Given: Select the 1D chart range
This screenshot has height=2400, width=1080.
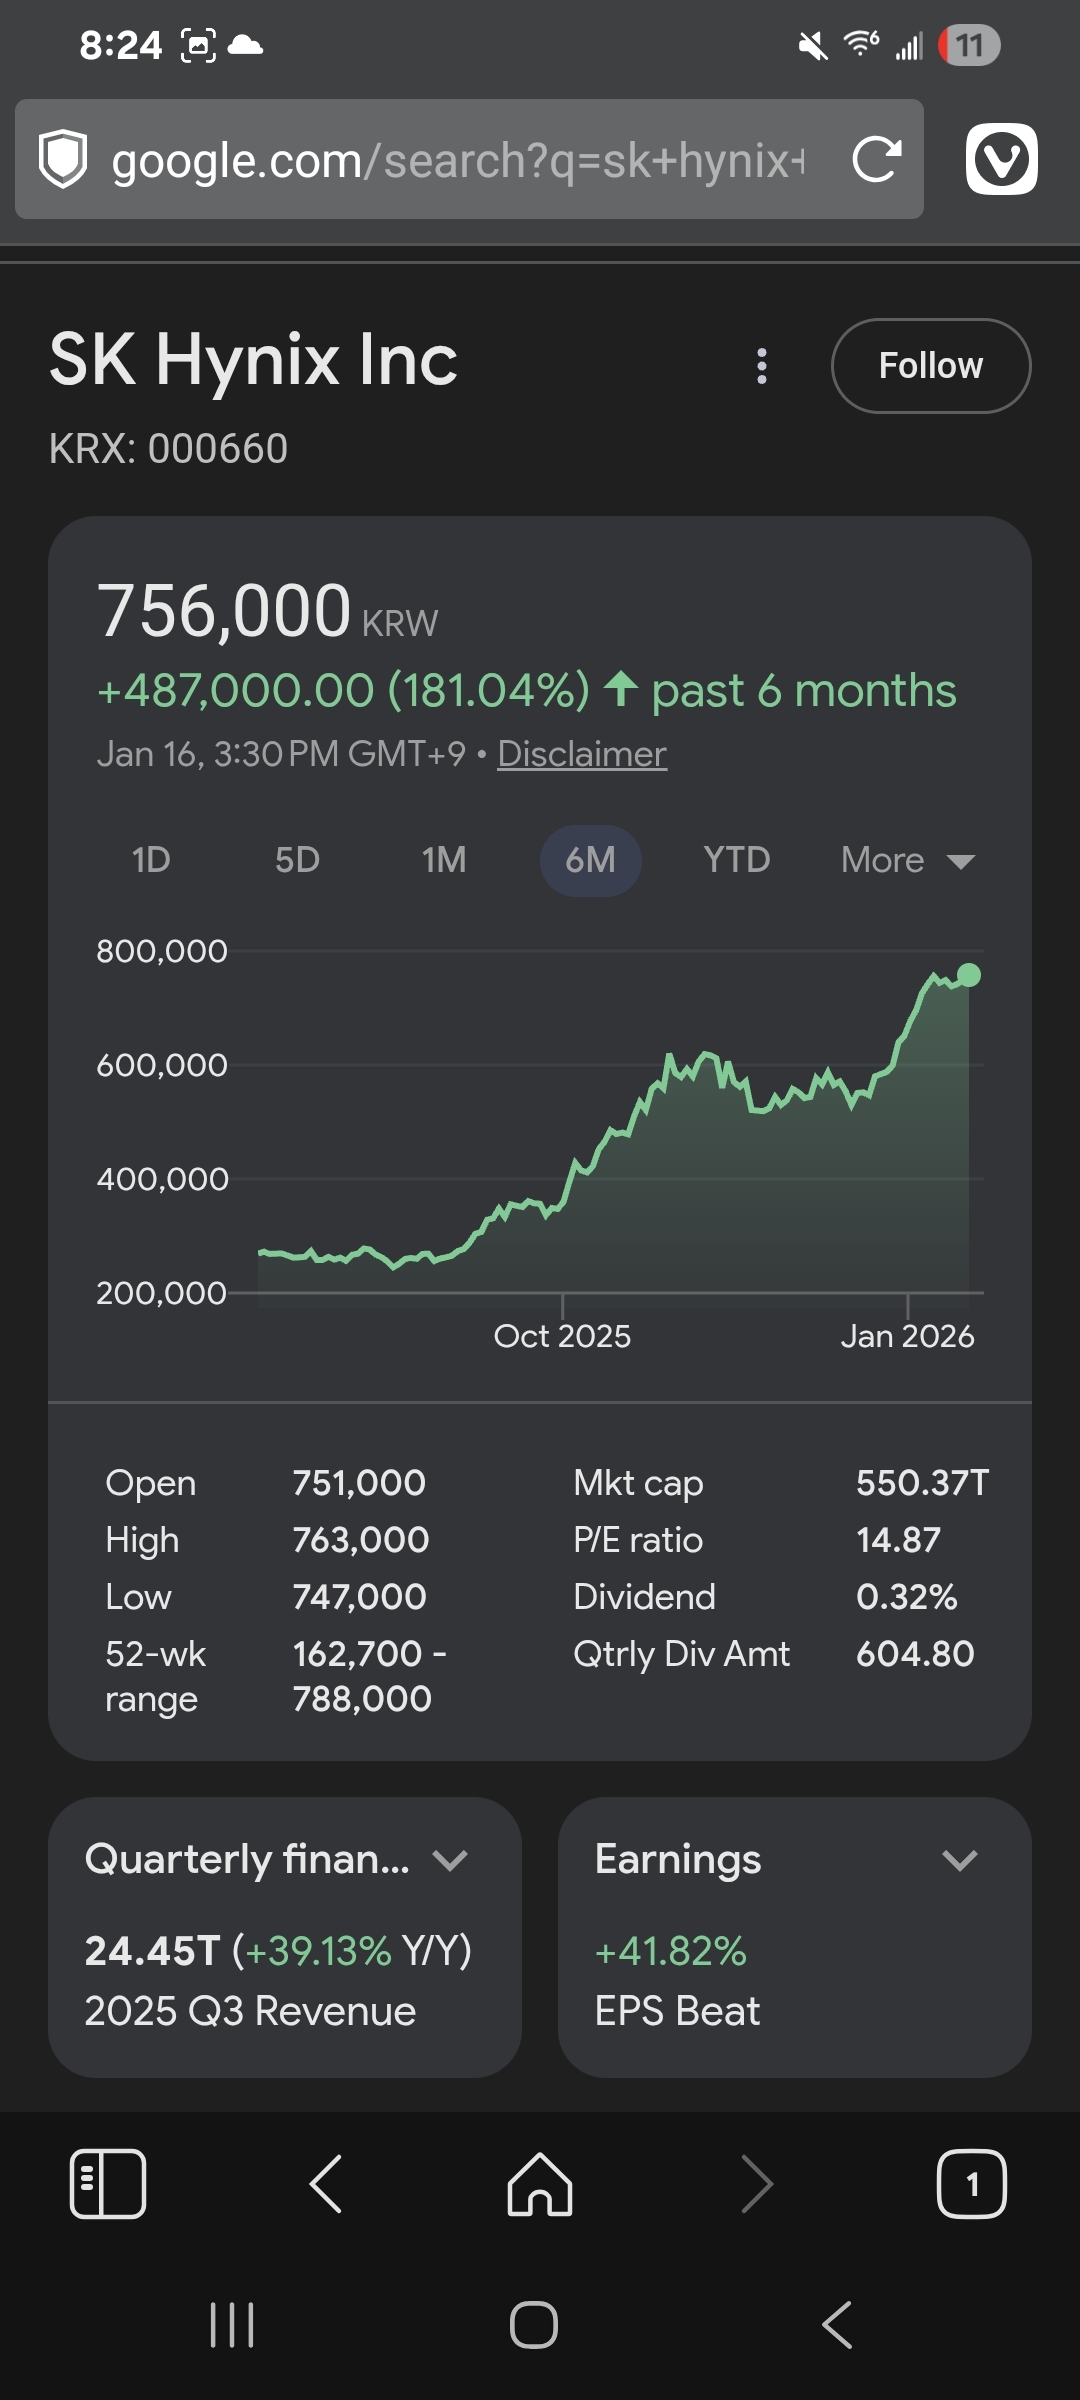Looking at the screenshot, I should (x=151, y=860).
